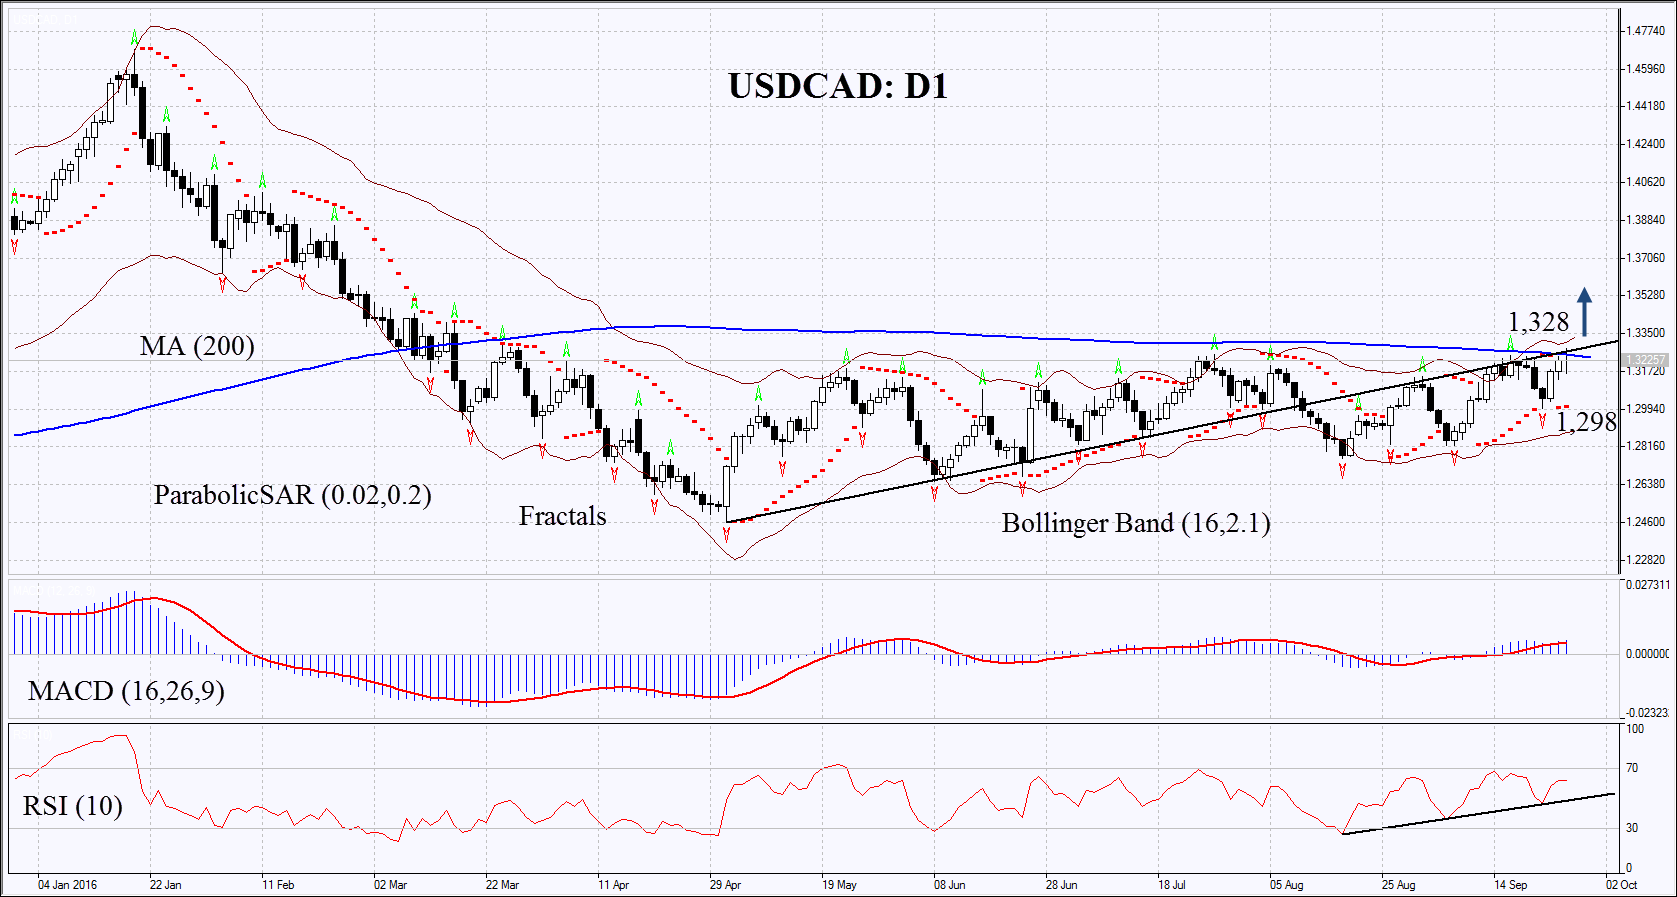
Task: Click the 1.47740 price axis value
Action: point(1646,31)
